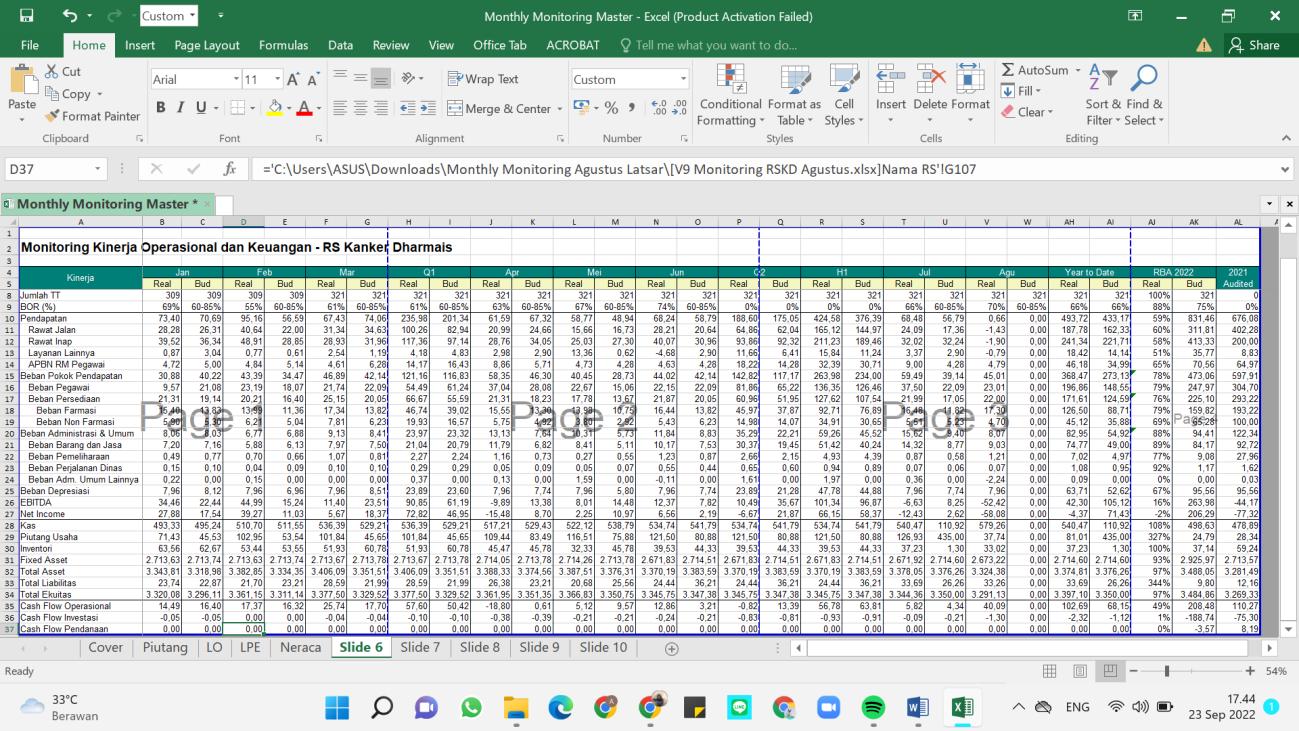
Task: Open the number format Custom dropdown
Action: point(684,80)
